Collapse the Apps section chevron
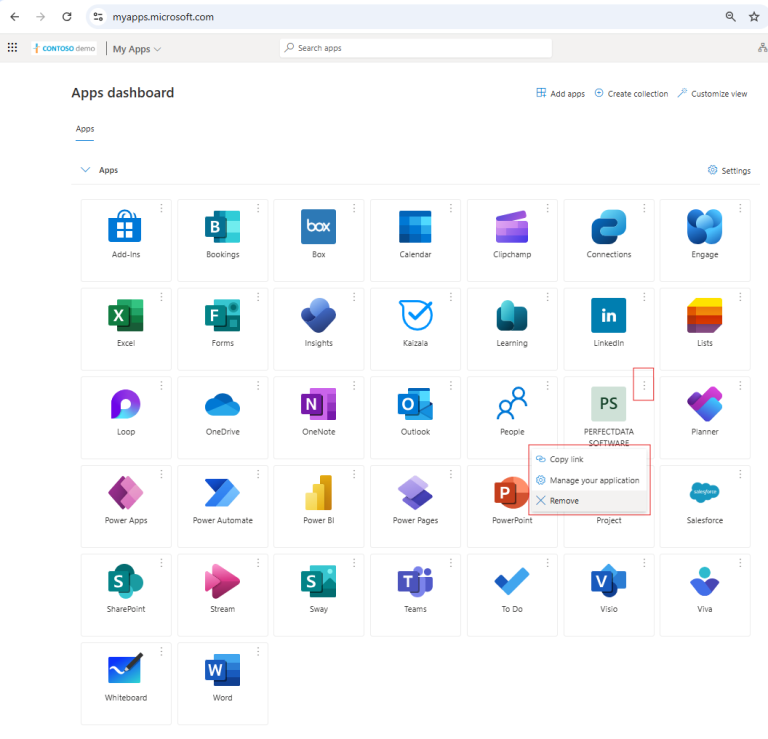 85,170
